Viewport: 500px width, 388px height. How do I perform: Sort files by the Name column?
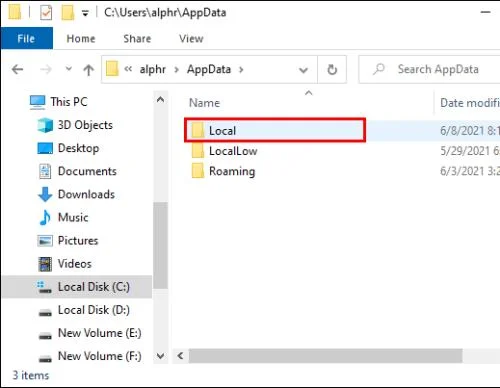(204, 103)
